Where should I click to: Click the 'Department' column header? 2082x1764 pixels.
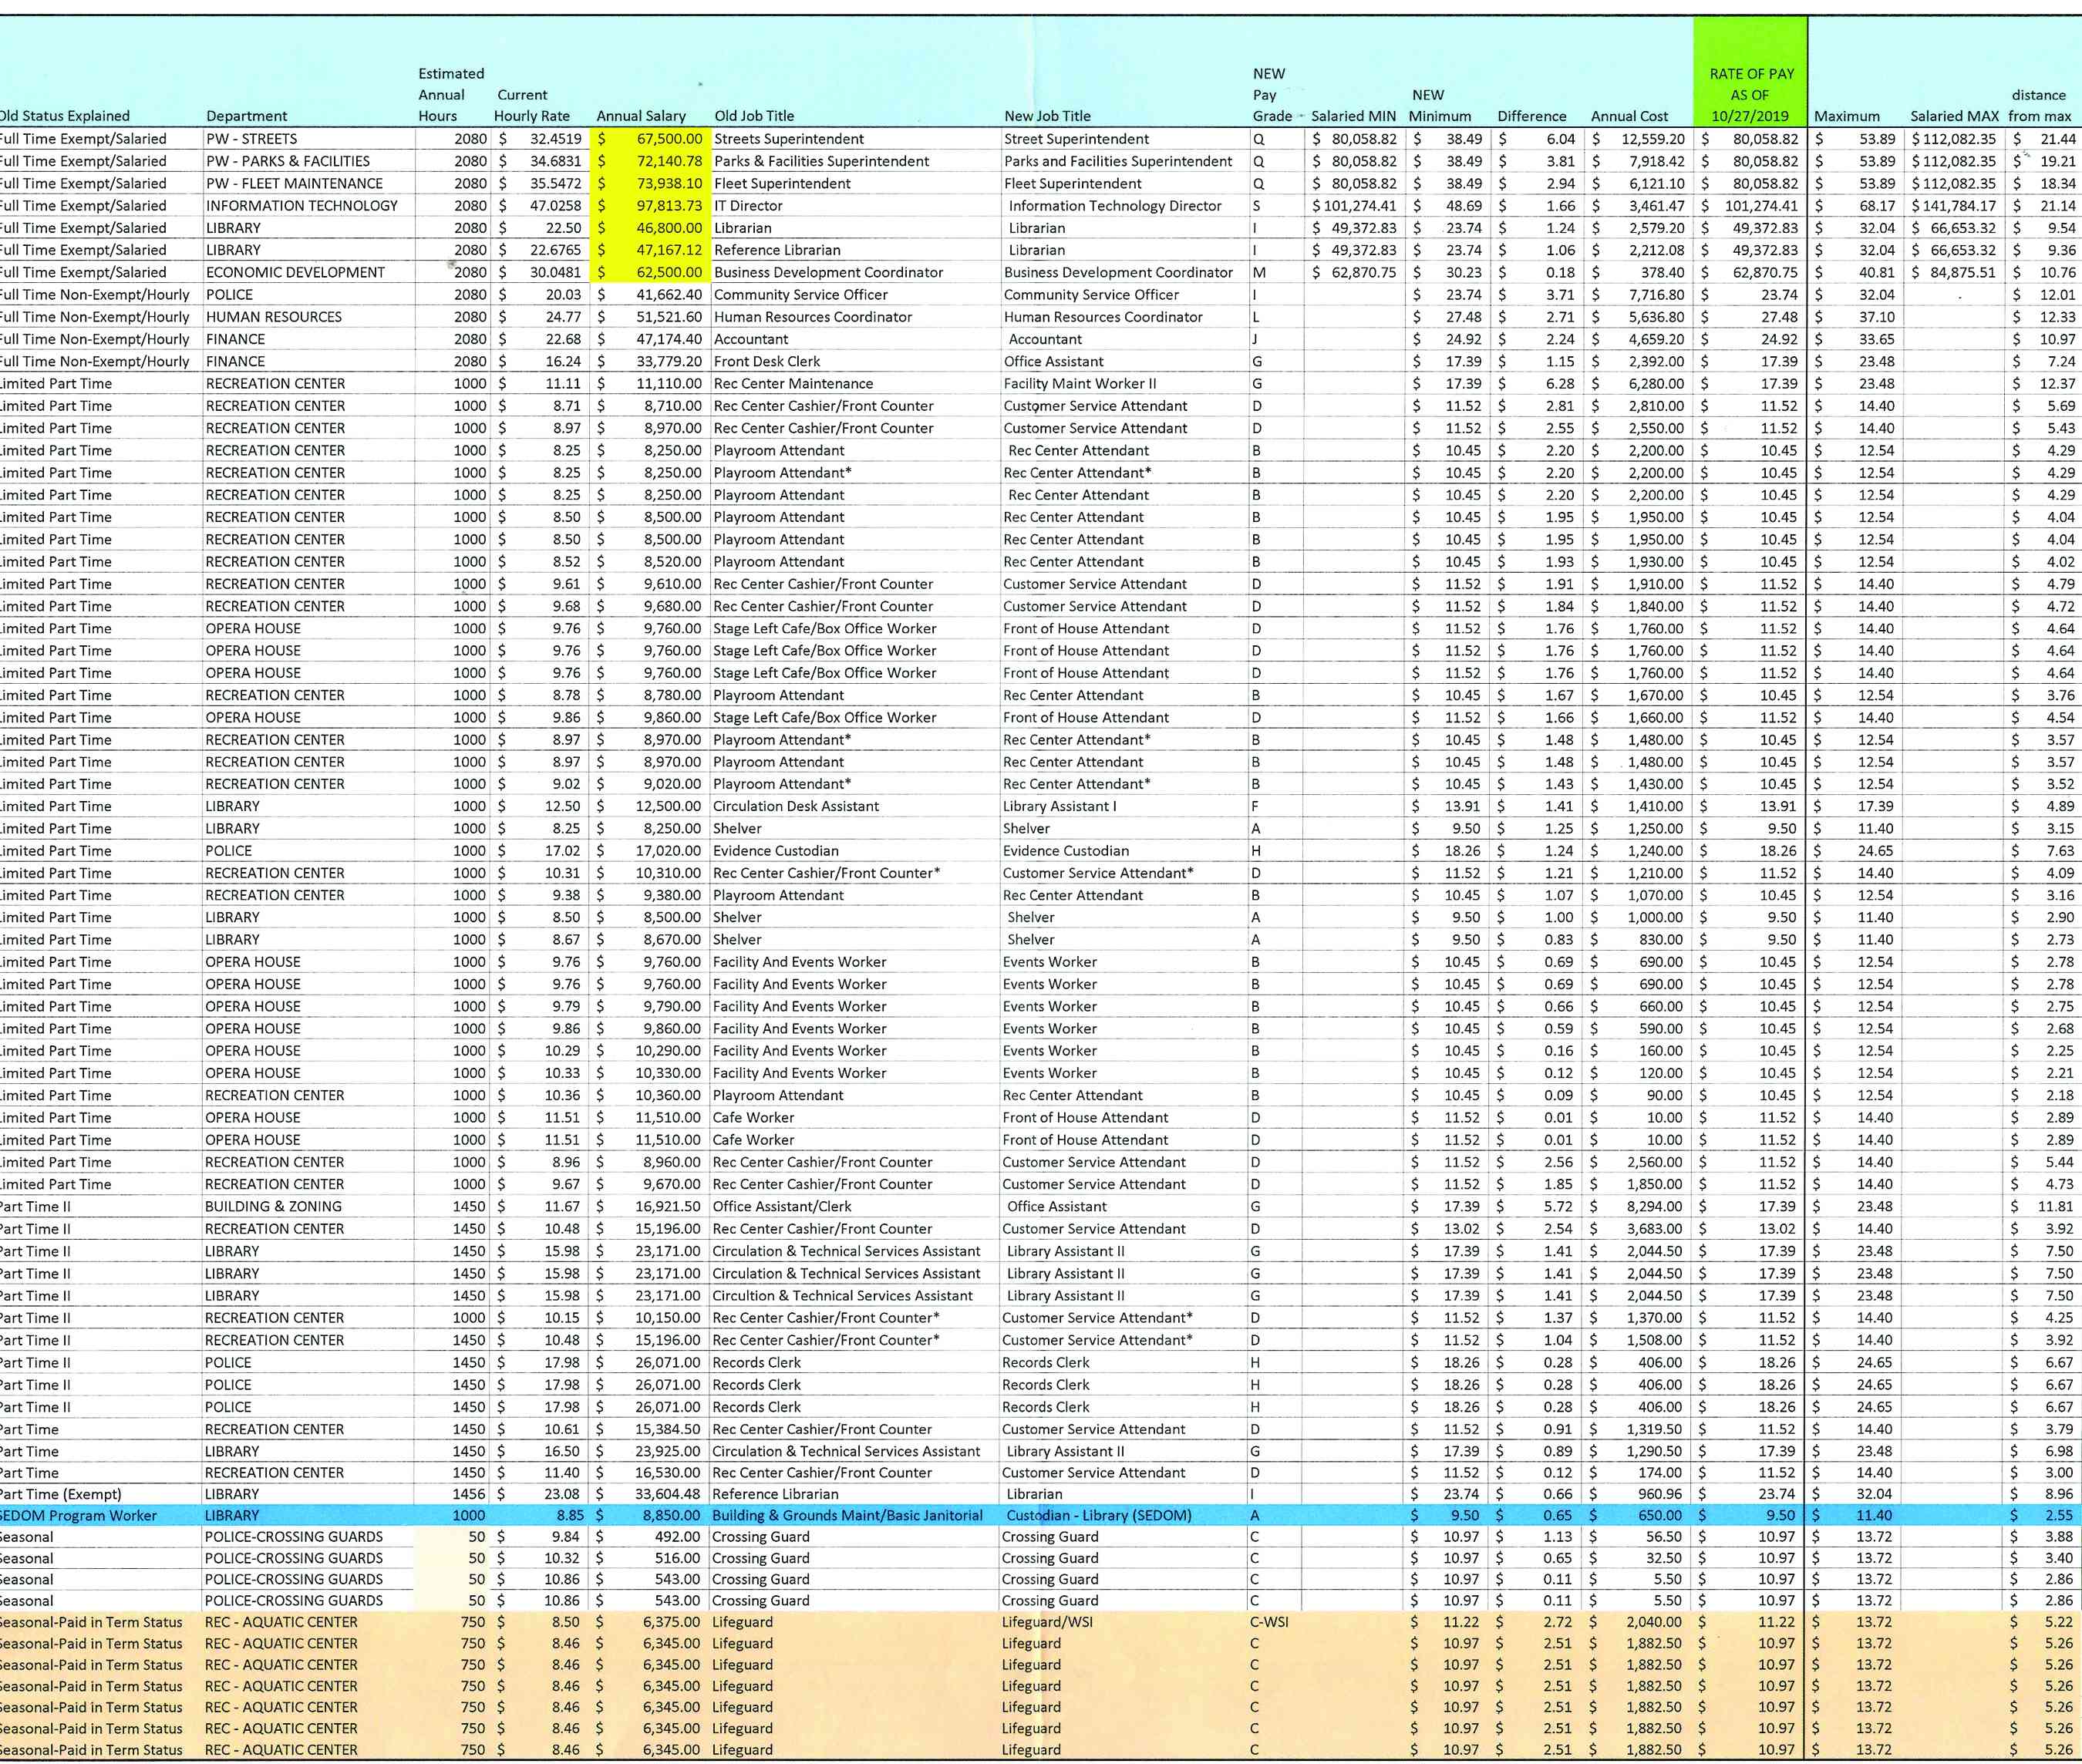tap(246, 116)
